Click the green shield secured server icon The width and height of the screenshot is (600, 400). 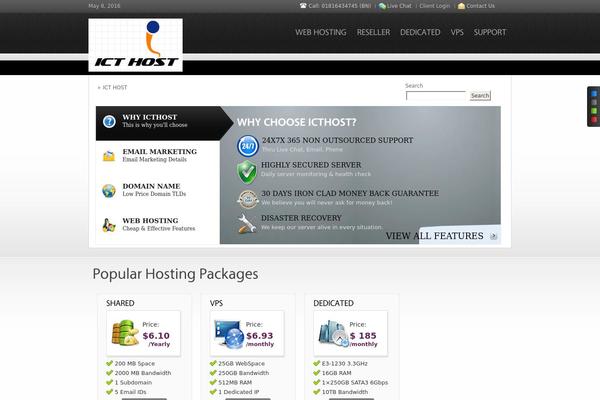click(x=247, y=172)
